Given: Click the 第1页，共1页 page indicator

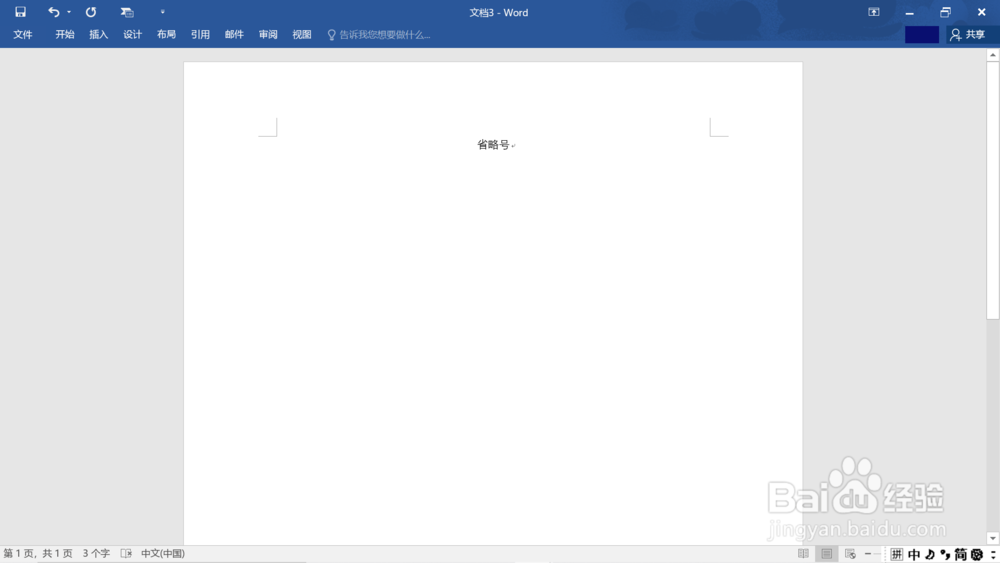Looking at the screenshot, I should click(x=38, y=553).
